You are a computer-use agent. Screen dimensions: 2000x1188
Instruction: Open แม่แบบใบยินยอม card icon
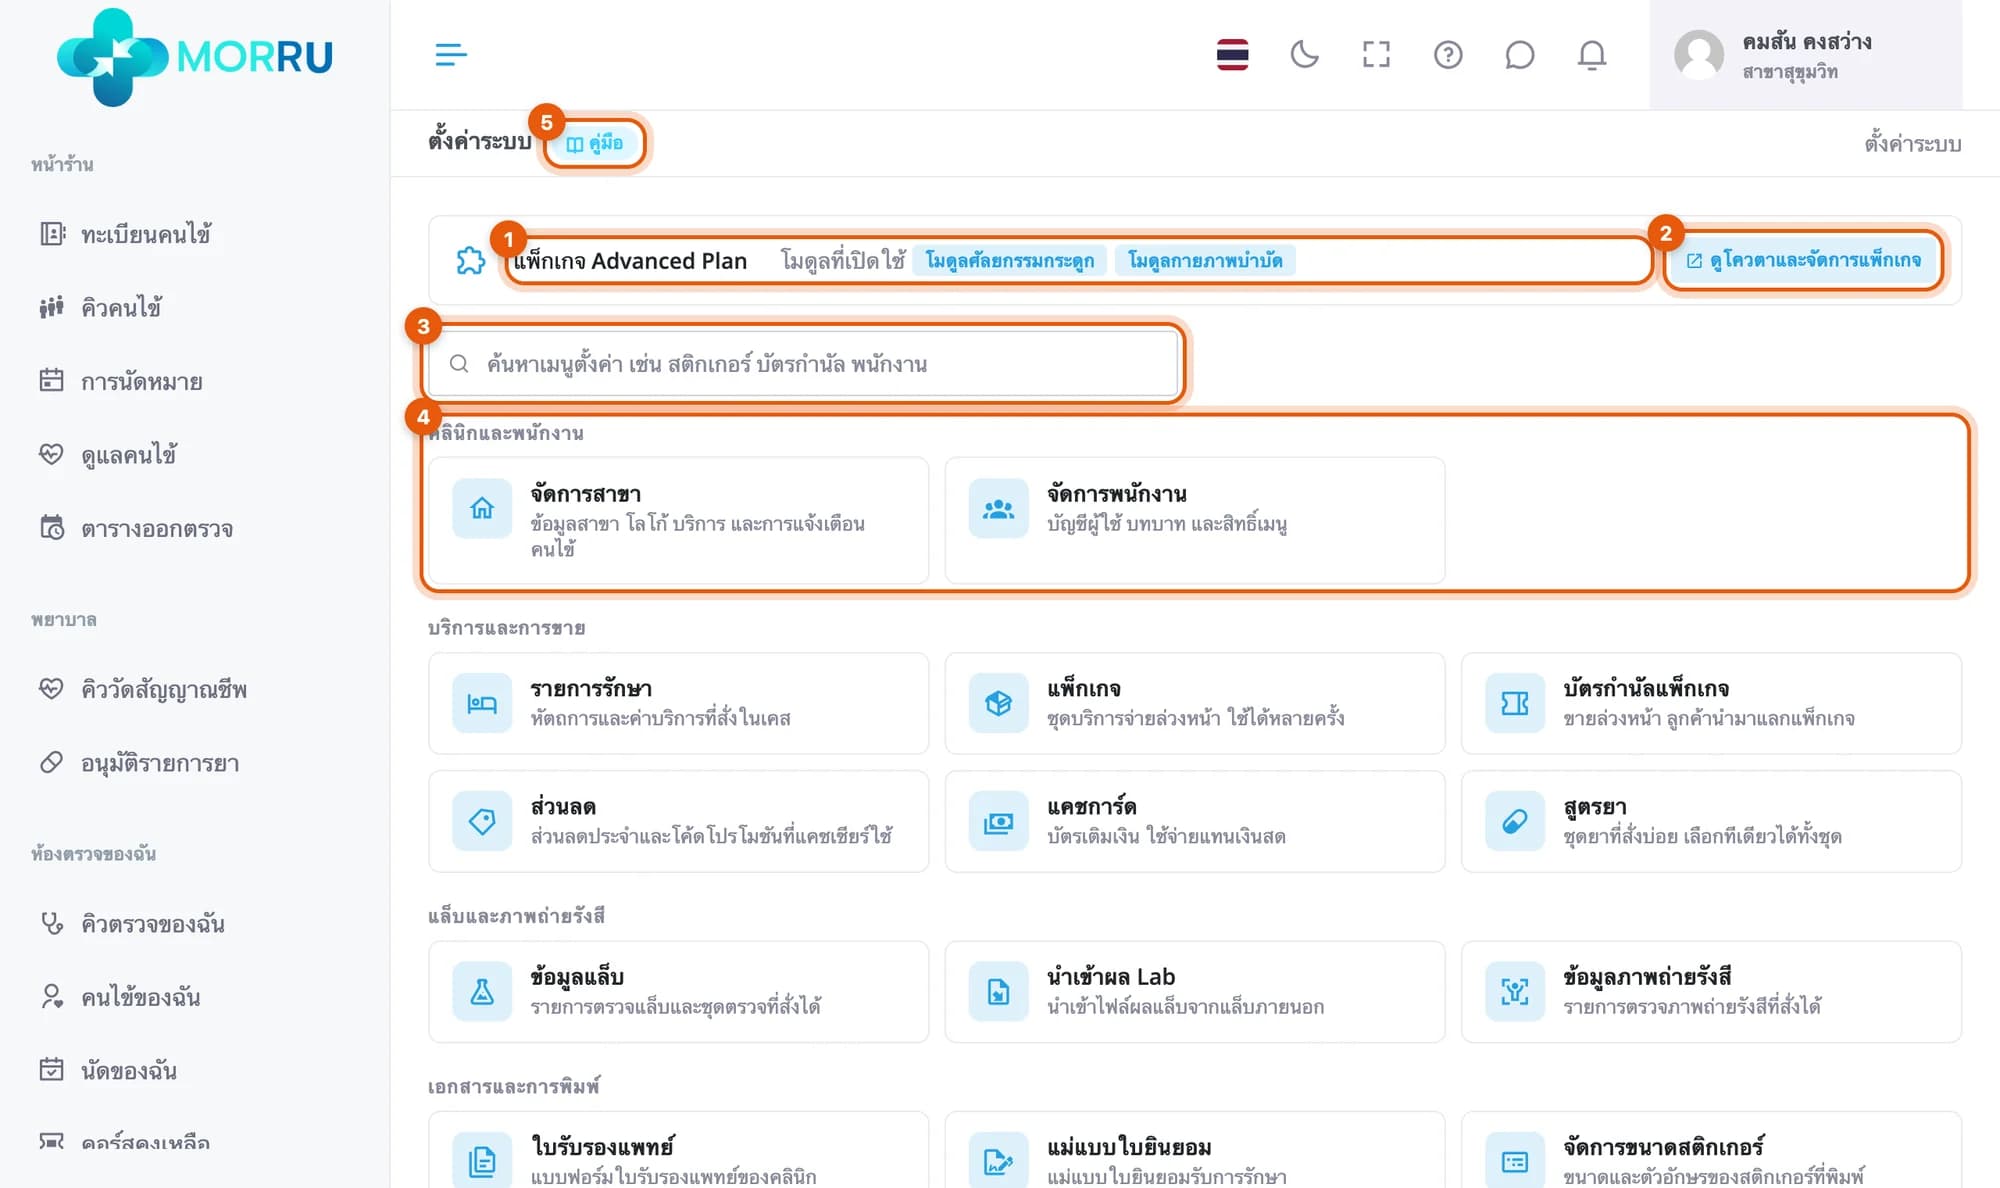pos(998,1160)
